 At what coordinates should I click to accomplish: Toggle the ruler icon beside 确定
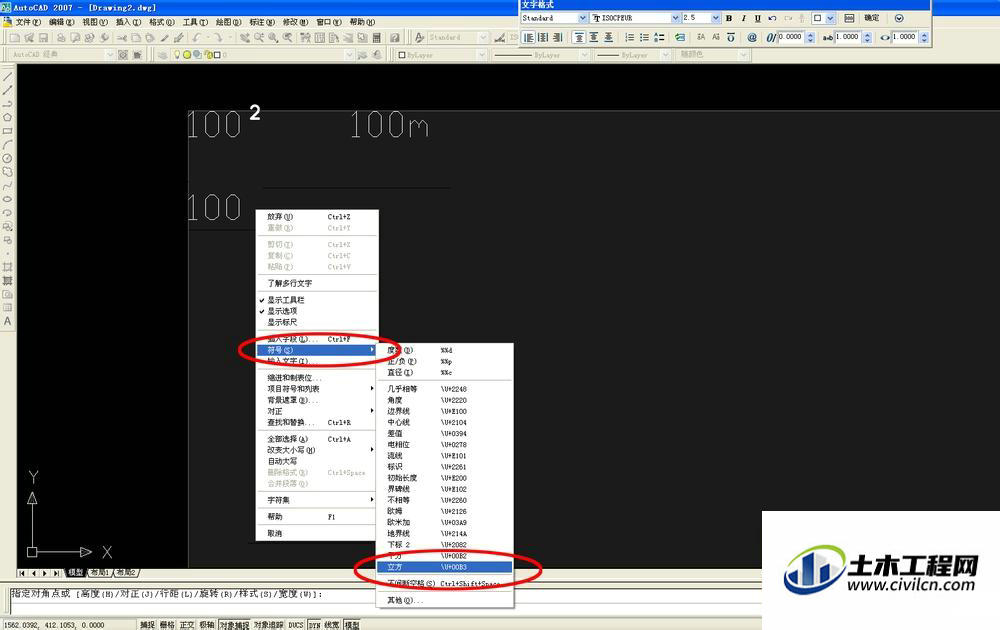(x=849, y=18)
